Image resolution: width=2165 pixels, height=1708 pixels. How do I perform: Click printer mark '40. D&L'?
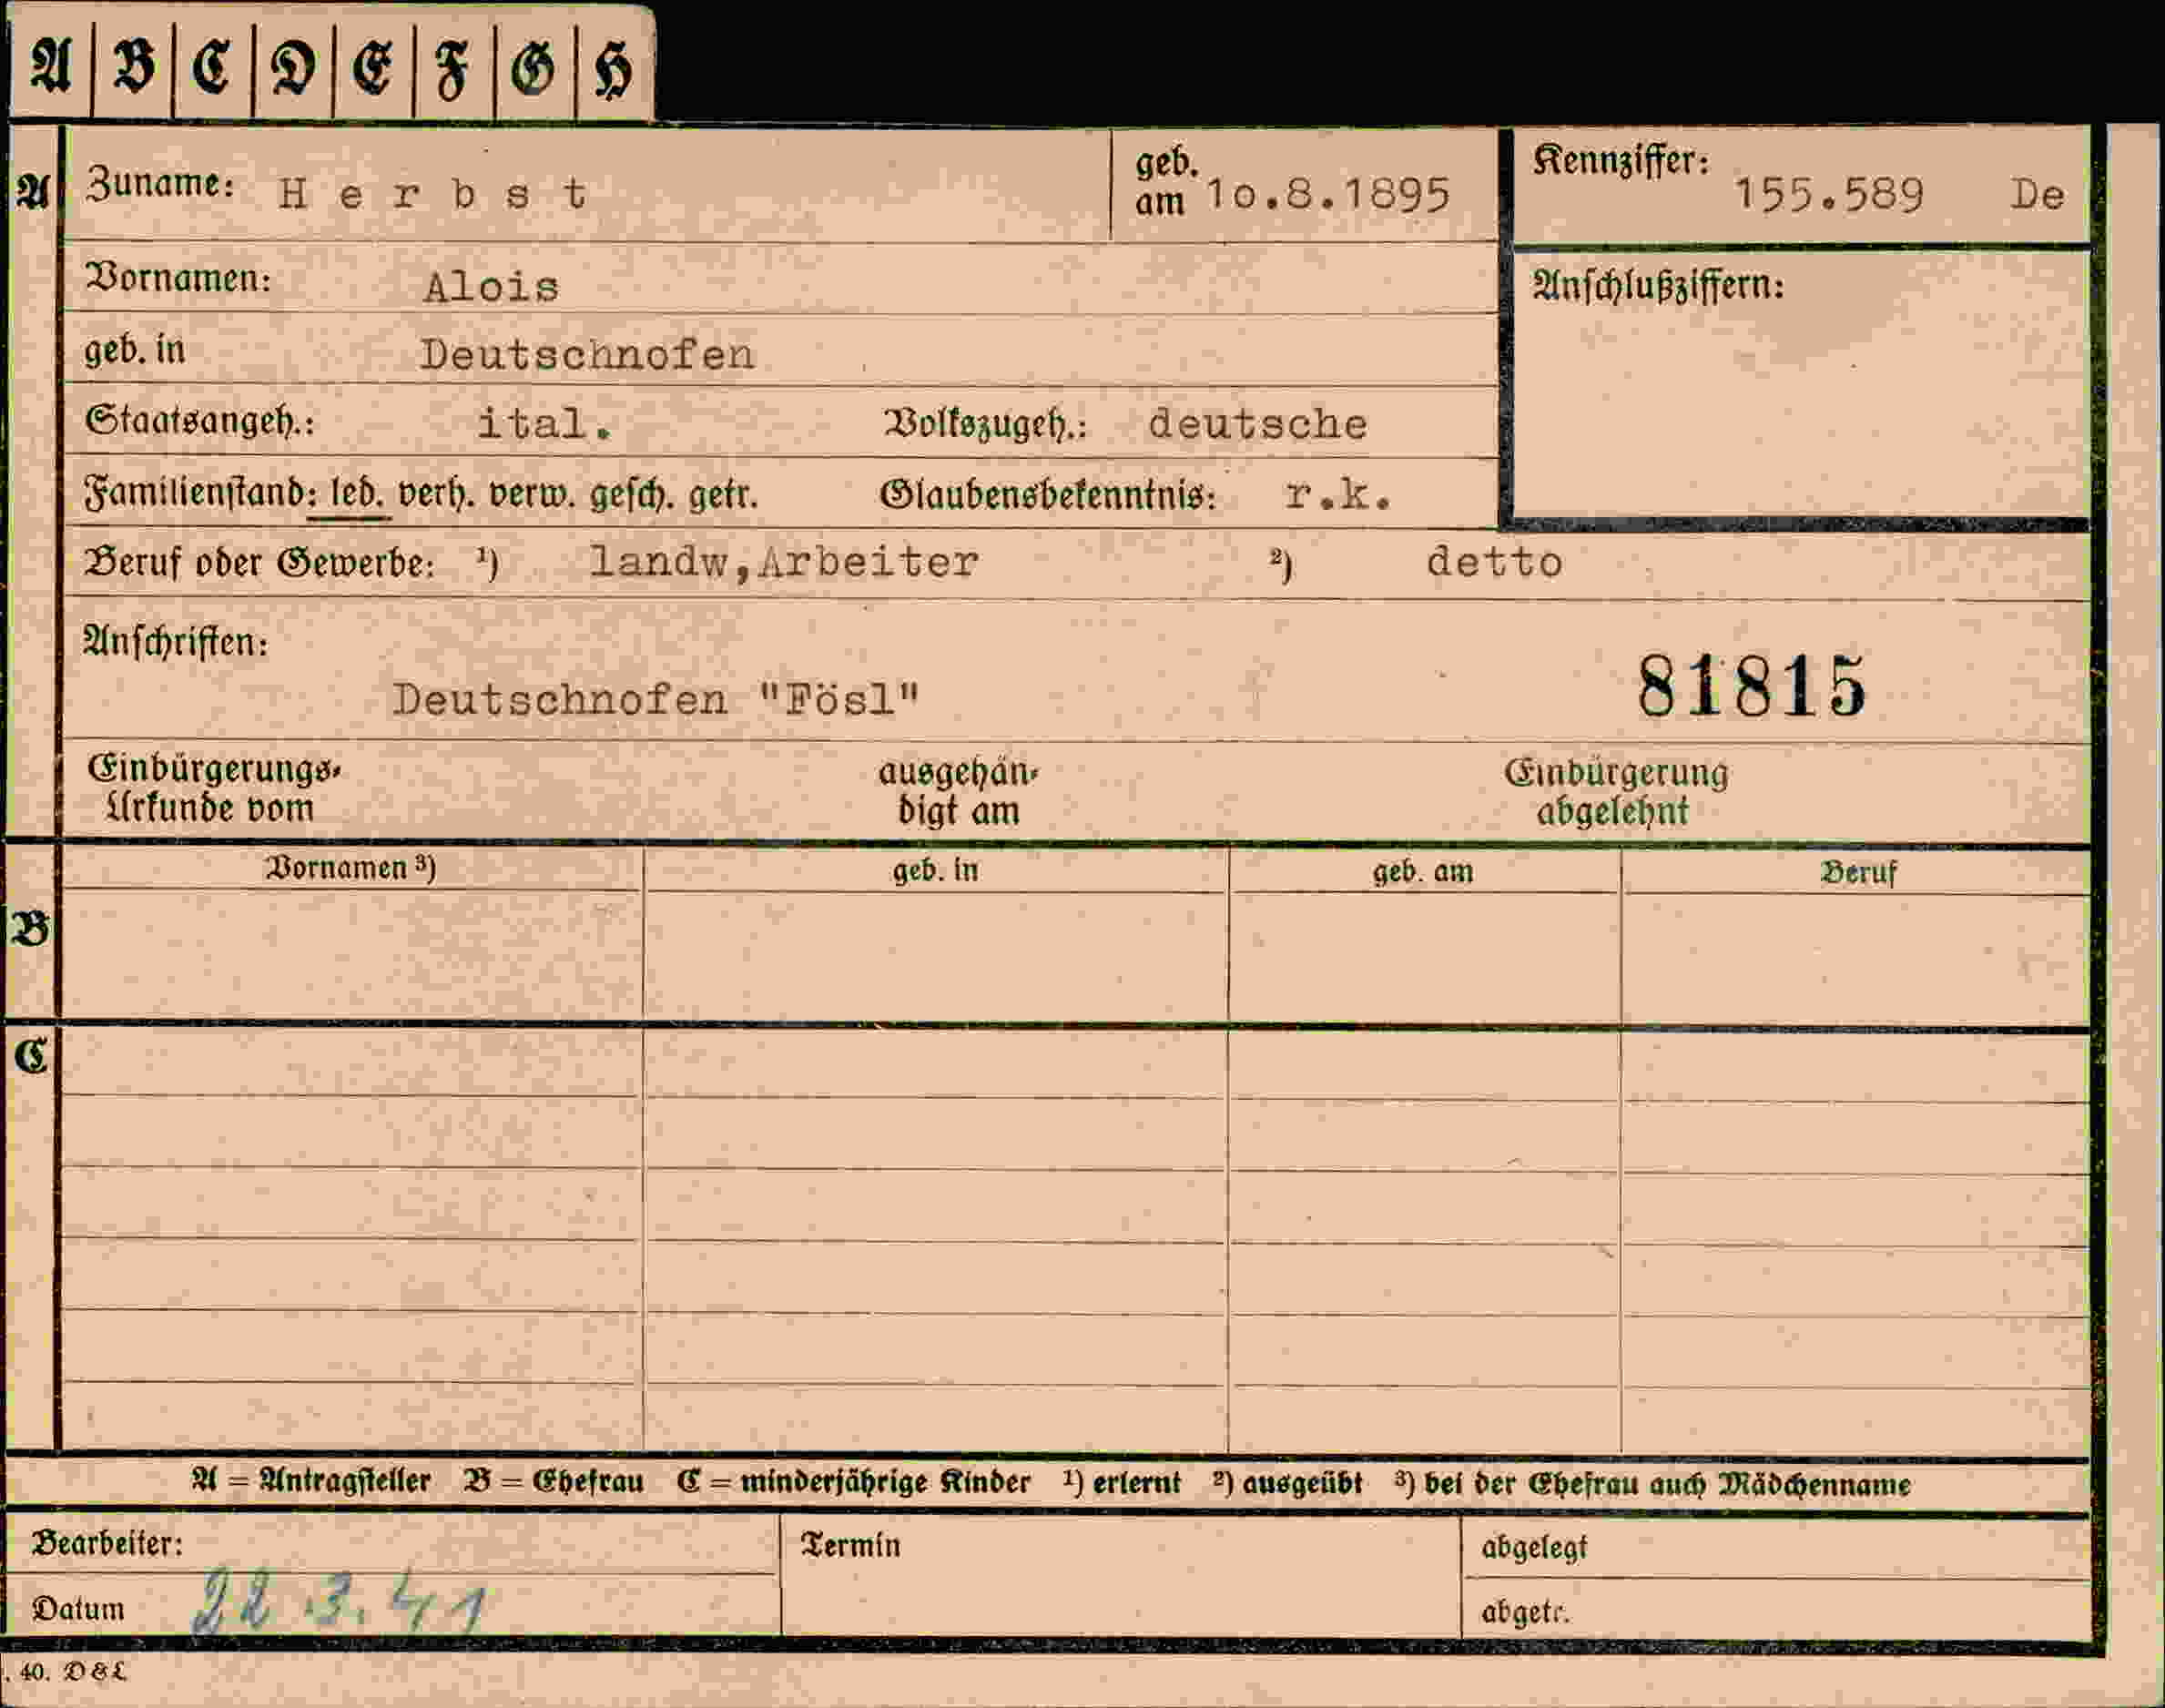click(72, 1671)
